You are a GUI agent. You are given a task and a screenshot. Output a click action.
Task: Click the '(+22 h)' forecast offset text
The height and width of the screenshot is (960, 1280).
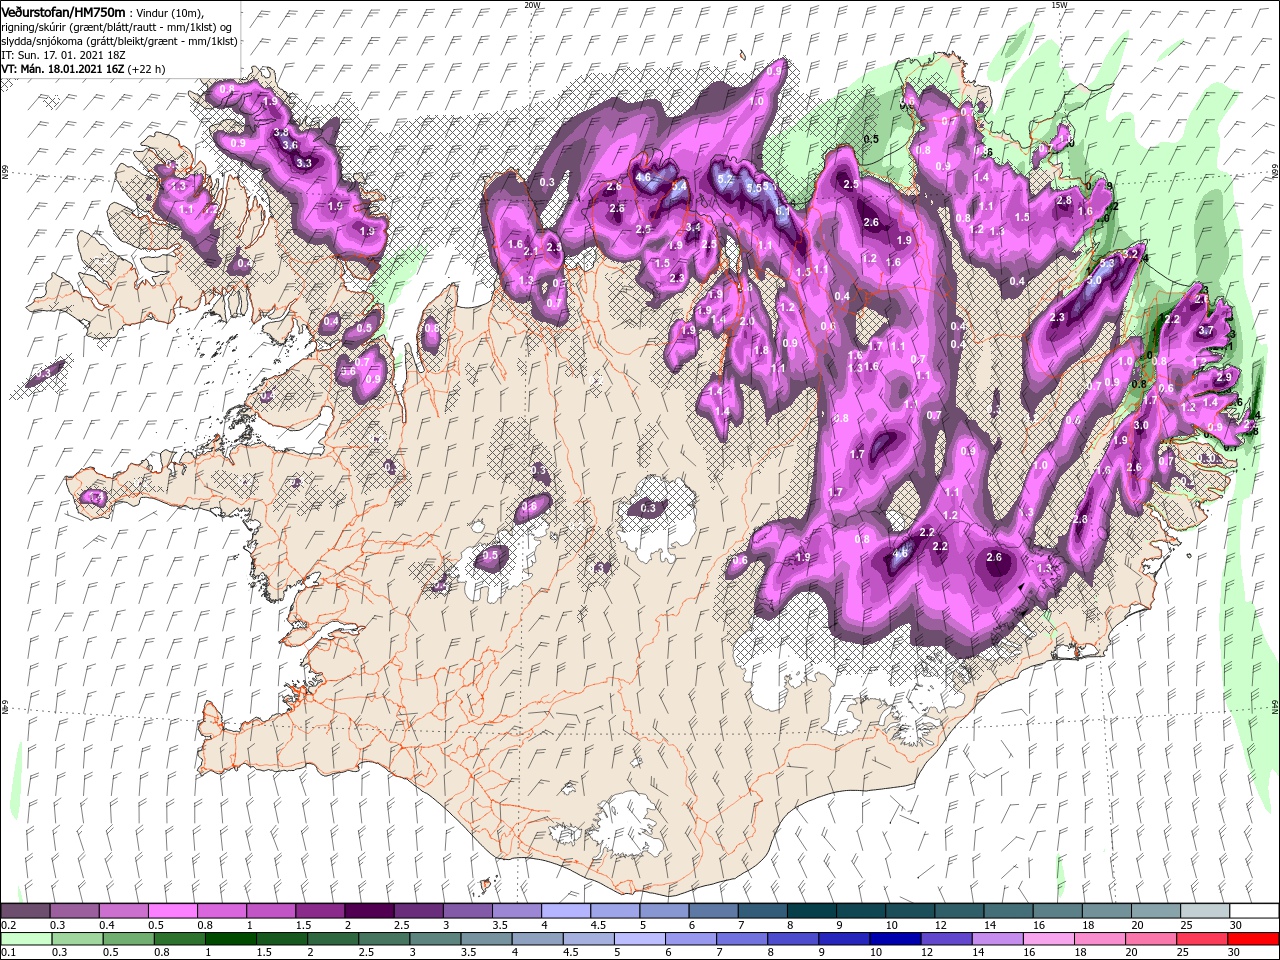point(146,69)
